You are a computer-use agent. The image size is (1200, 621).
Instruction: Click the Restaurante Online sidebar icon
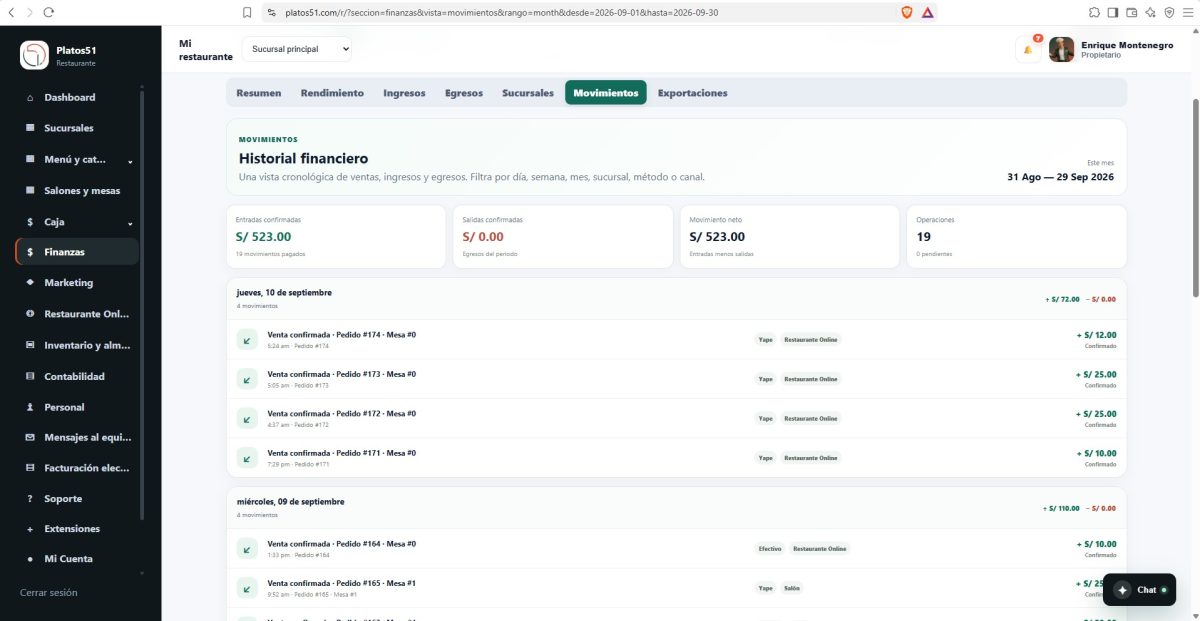(x=30, y=314)
